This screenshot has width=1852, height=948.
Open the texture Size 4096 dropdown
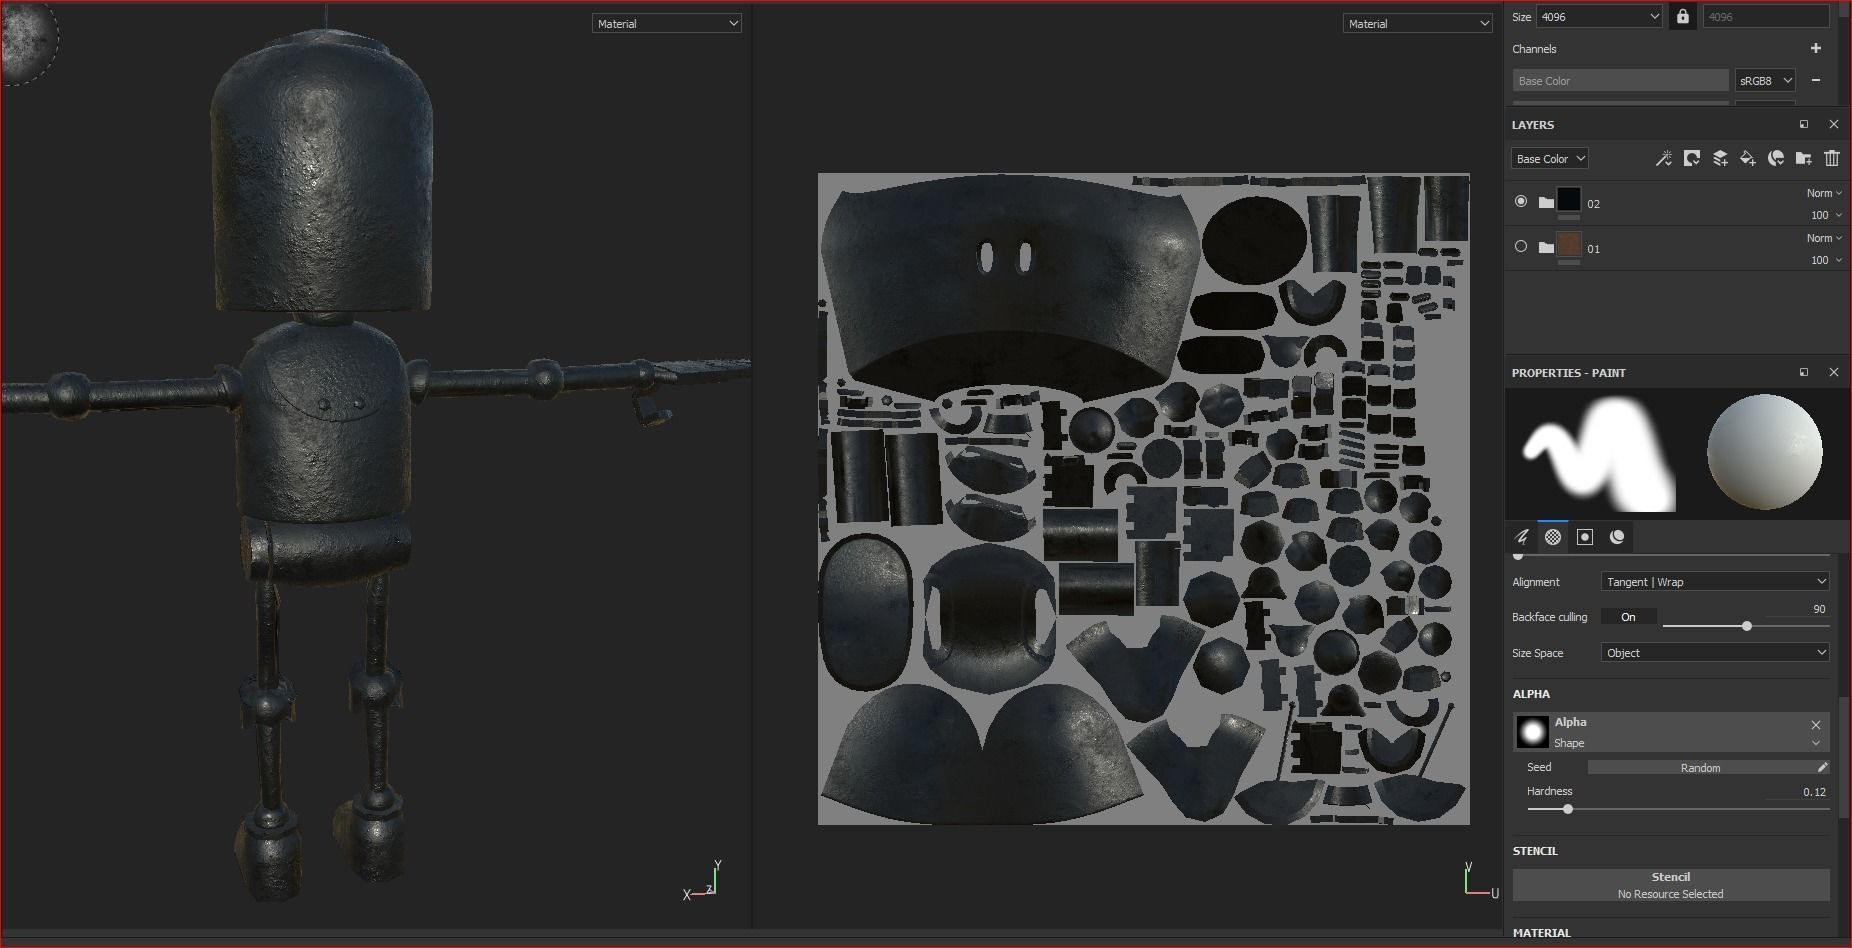pos(1599,16)
